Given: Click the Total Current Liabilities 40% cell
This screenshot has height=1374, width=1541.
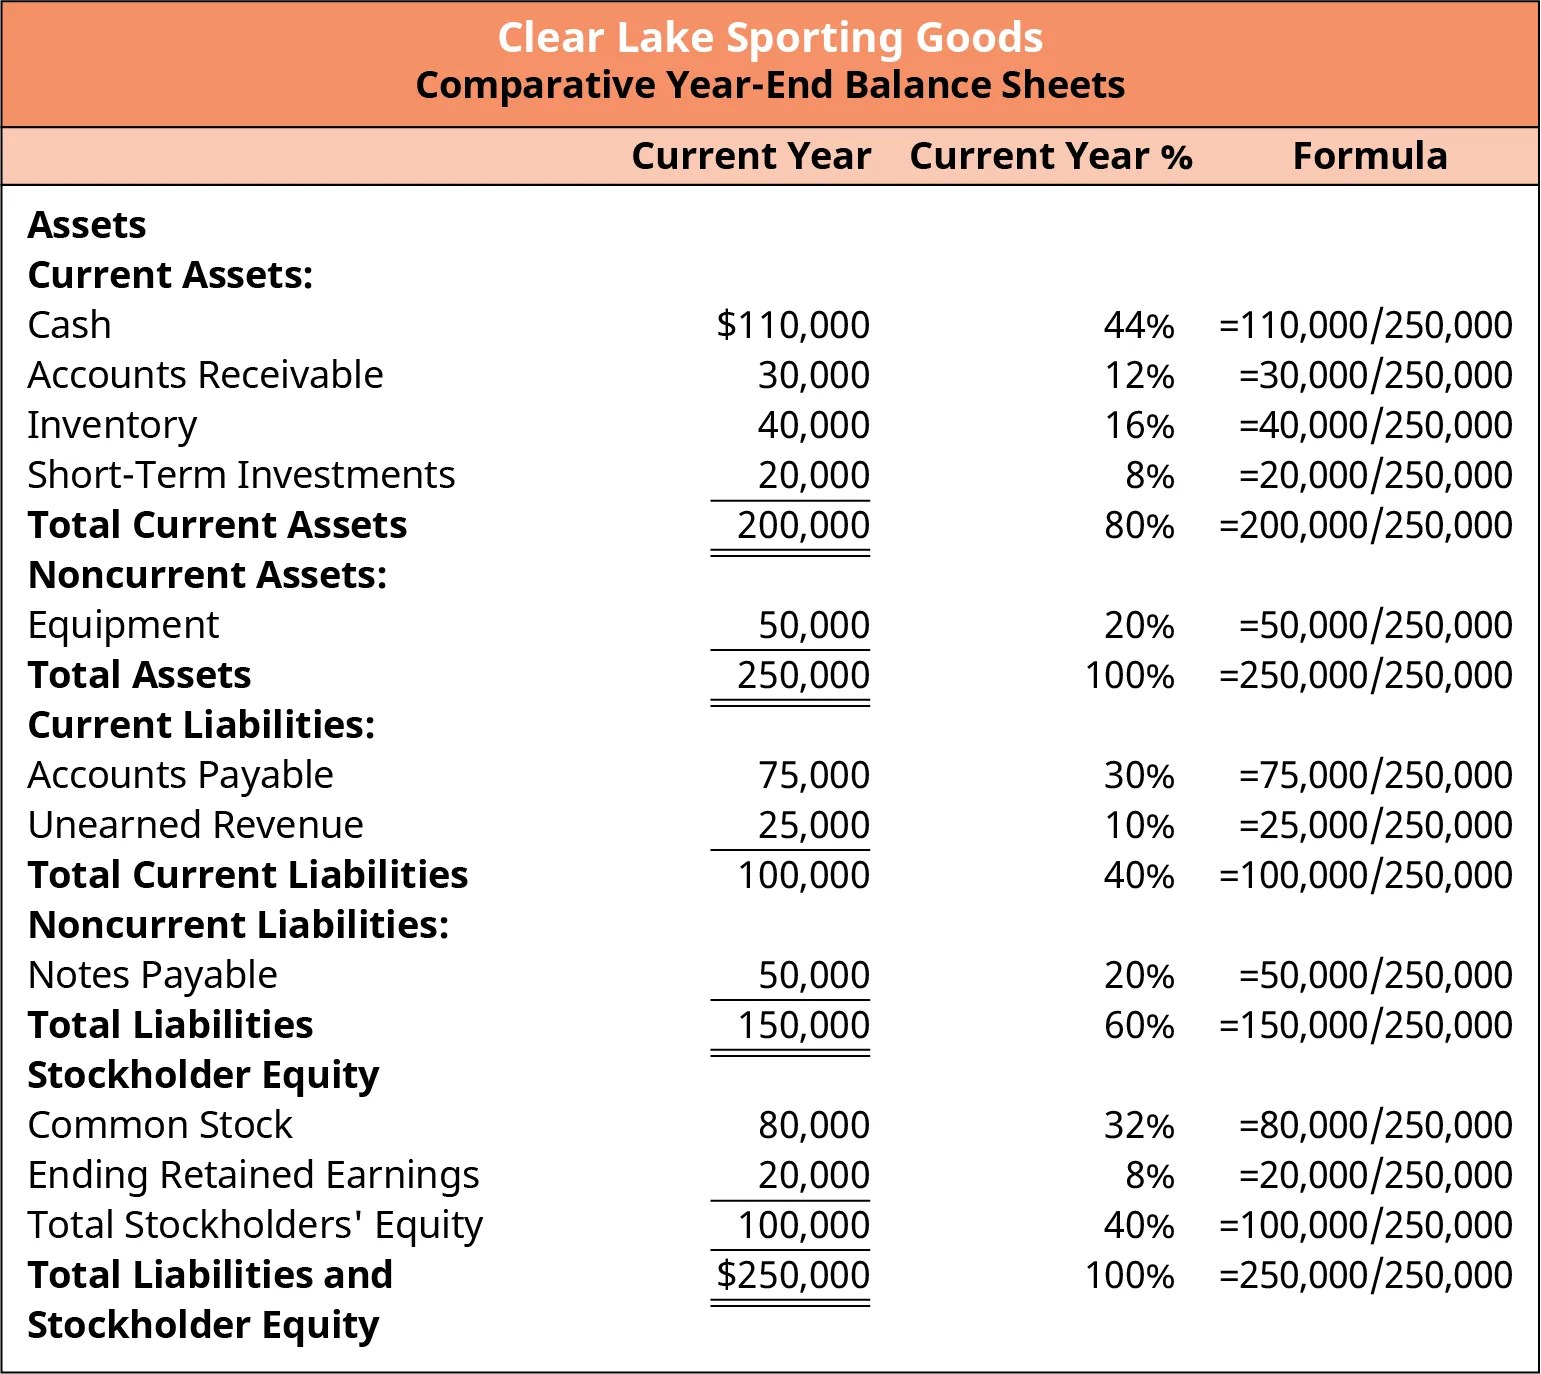Looking at the screenshot, I should coord(1139,875).
